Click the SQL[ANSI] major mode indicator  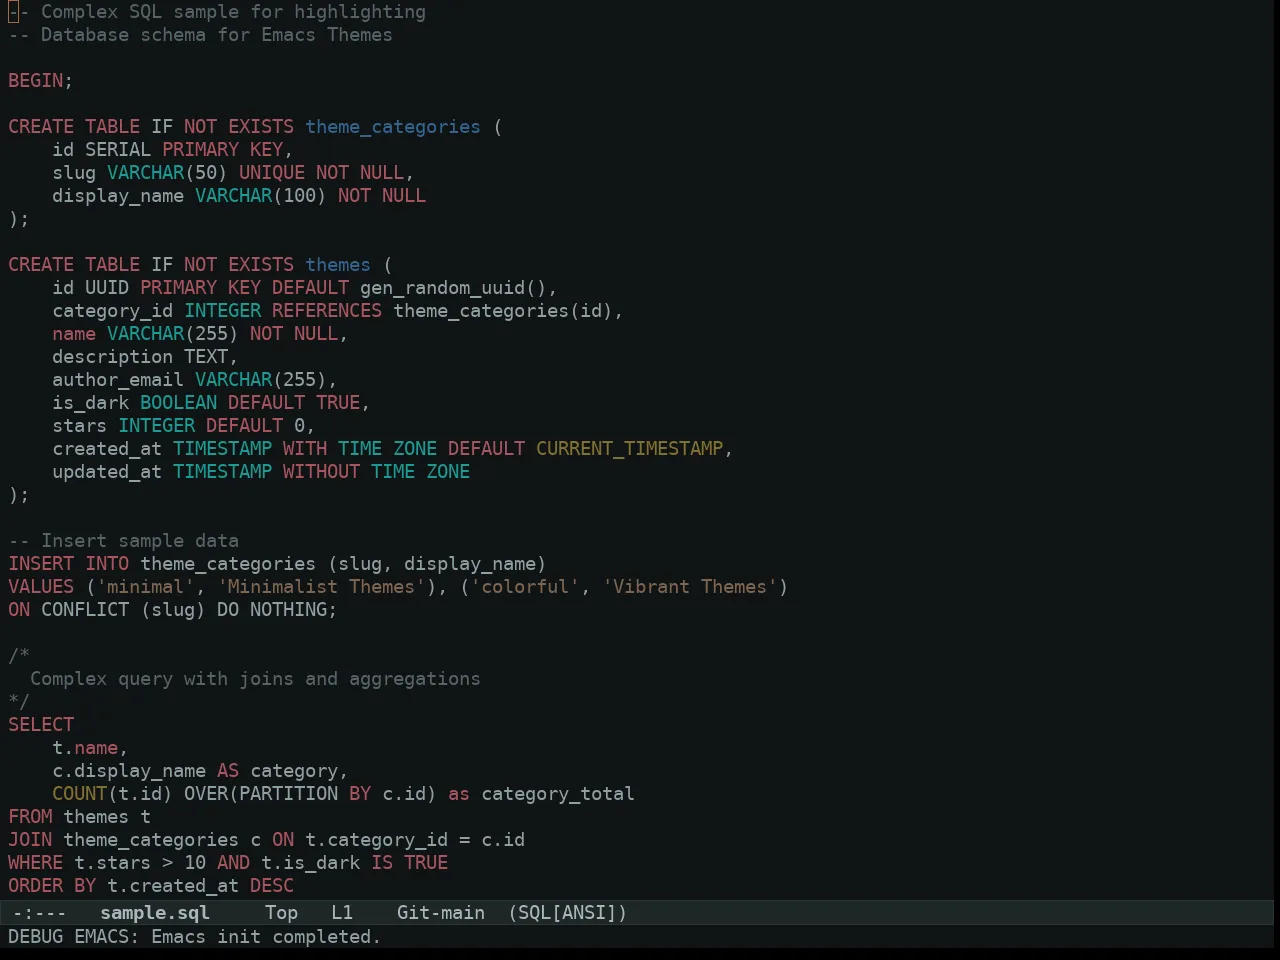click(x=568, y=913)
